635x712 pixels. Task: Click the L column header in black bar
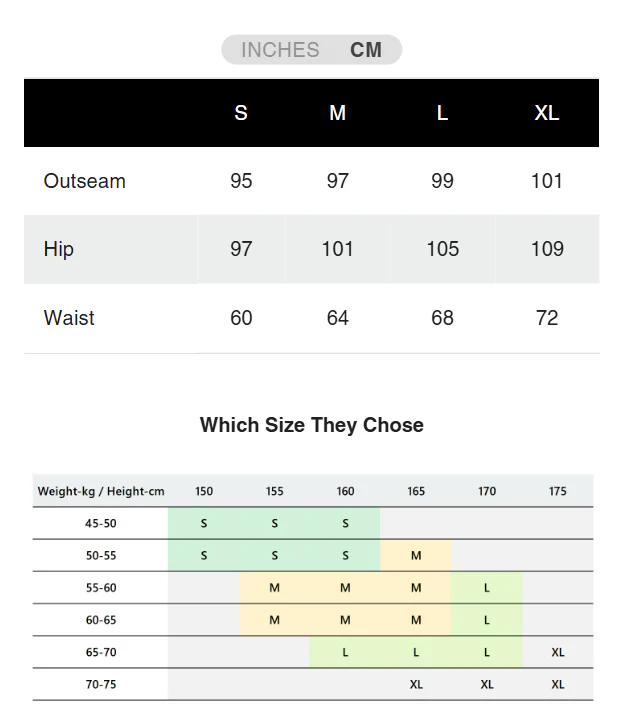point(442,113)
